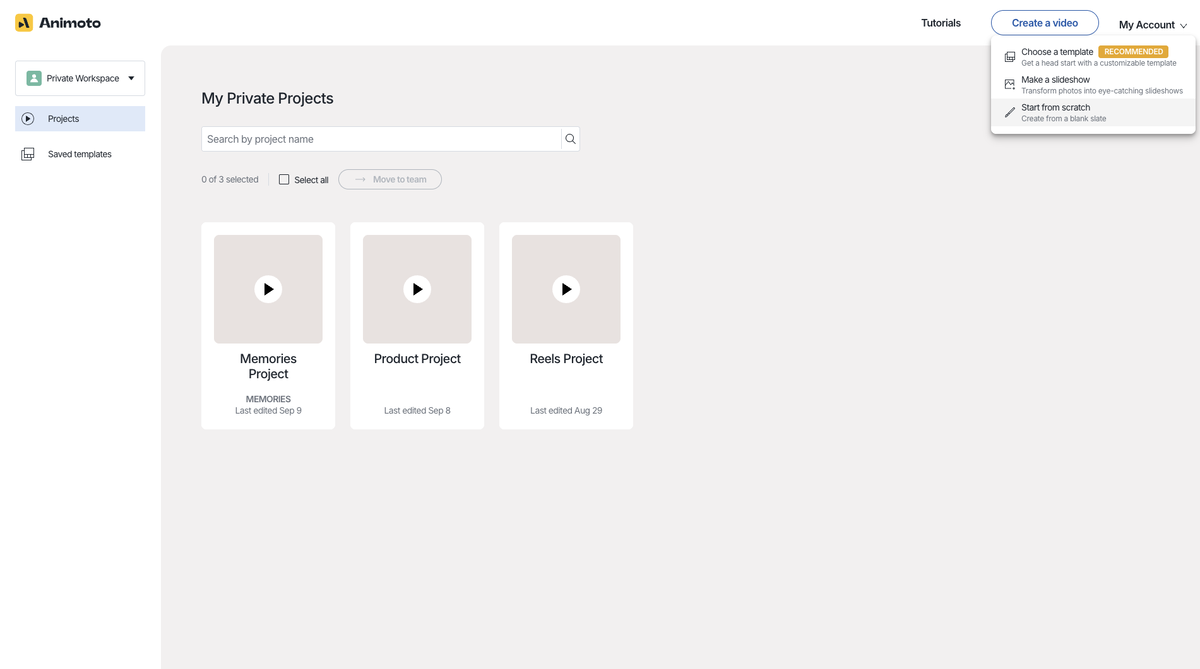Open the Tutorials menu item

pyautogui.click(x=940, y=22)
